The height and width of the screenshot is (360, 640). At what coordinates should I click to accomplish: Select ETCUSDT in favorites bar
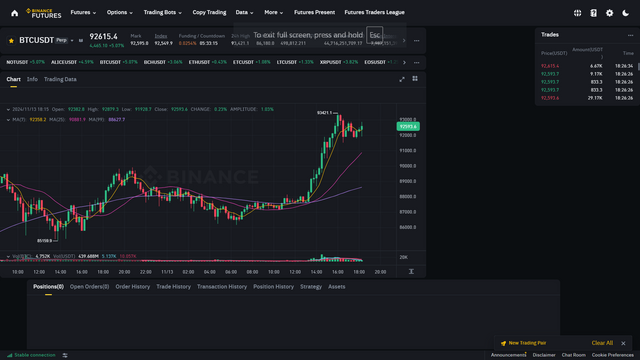(251, 62)
